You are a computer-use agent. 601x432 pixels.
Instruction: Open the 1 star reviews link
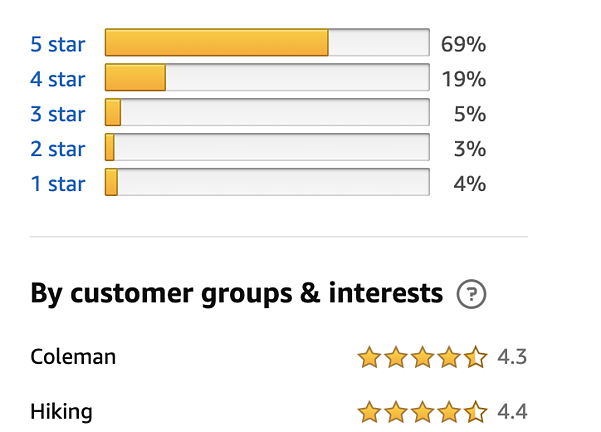[57, 184]
